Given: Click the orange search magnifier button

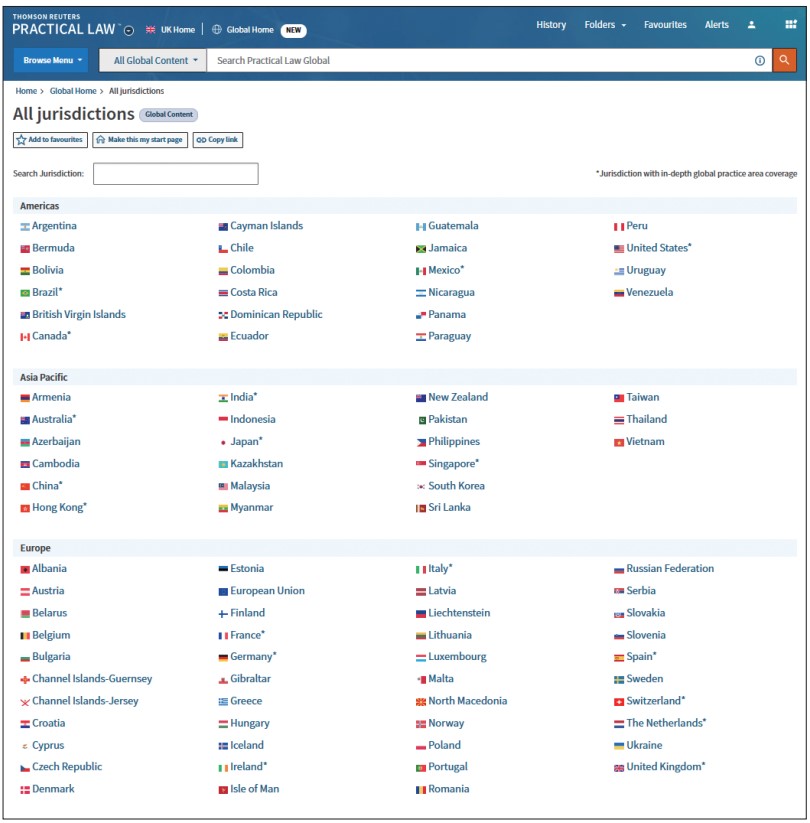Looking at the screenshot, I should click(x=784, y=60).
